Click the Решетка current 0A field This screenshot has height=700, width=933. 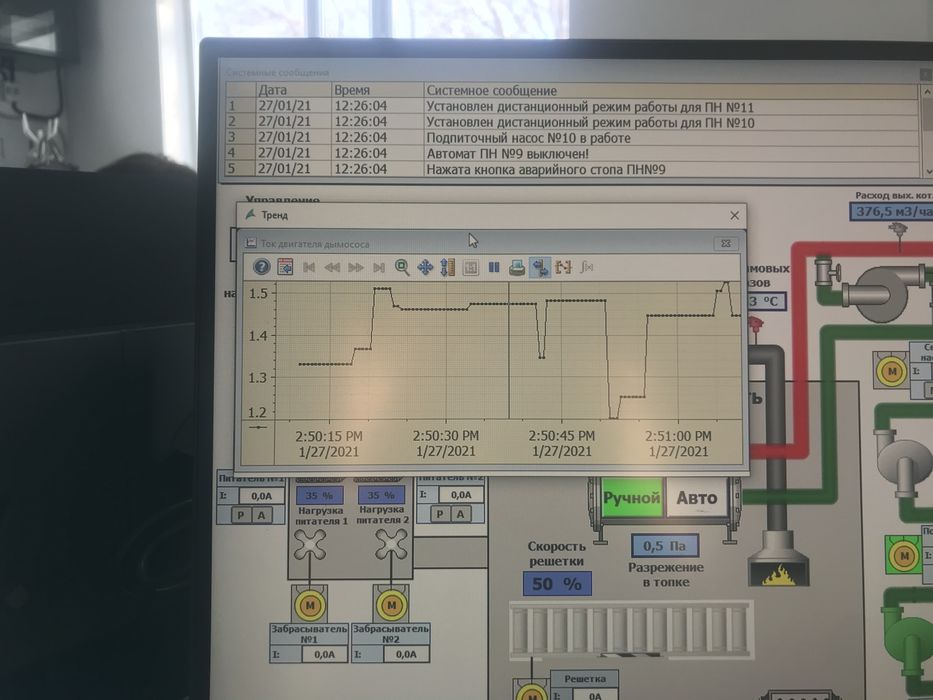point(595,694)
